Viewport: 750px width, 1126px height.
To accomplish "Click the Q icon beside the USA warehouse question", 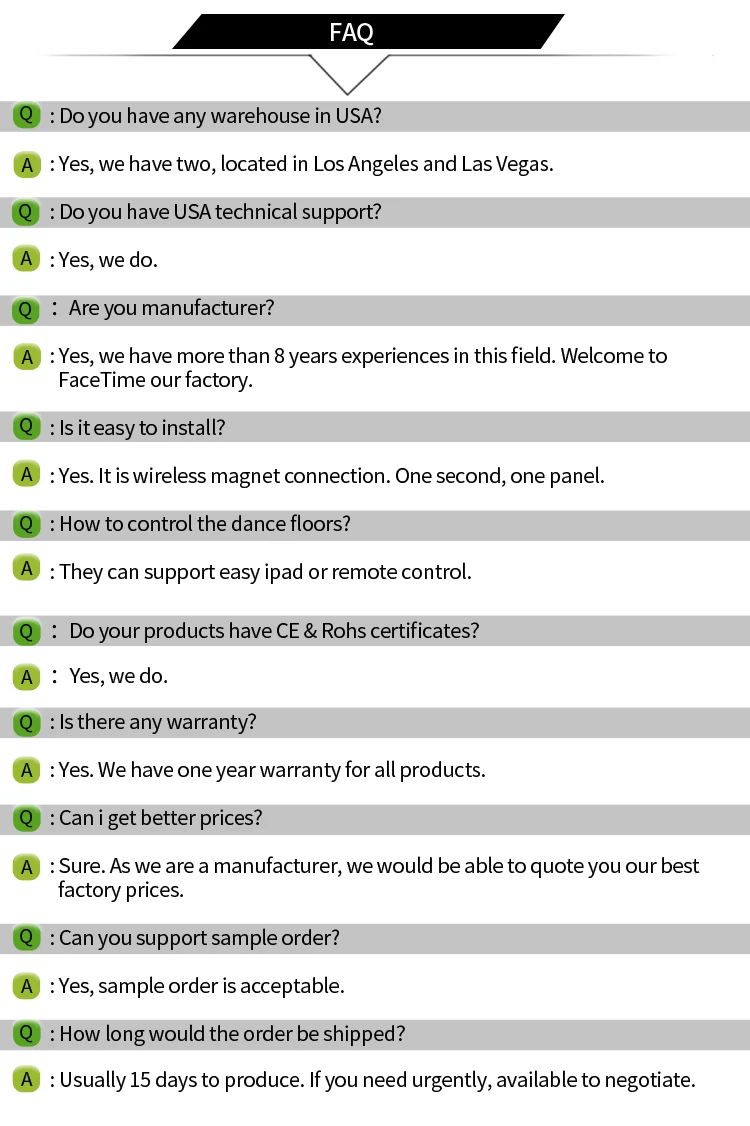I will 26,115.
